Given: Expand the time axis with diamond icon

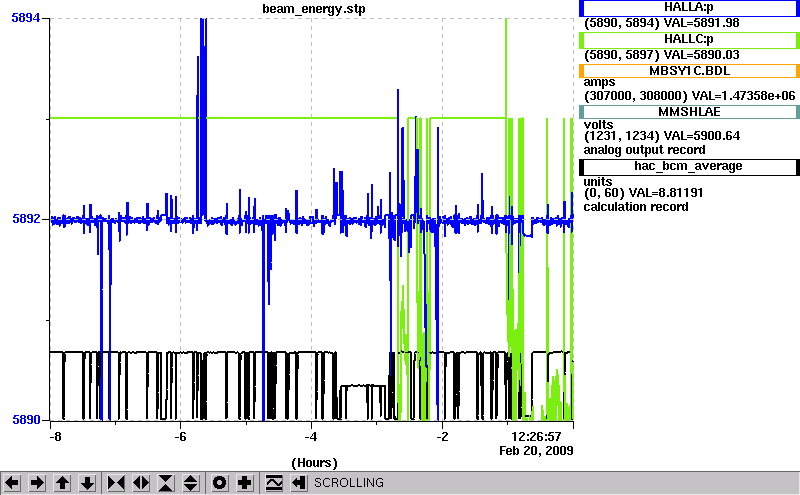Looking at the screenshot, I should 141,483.
